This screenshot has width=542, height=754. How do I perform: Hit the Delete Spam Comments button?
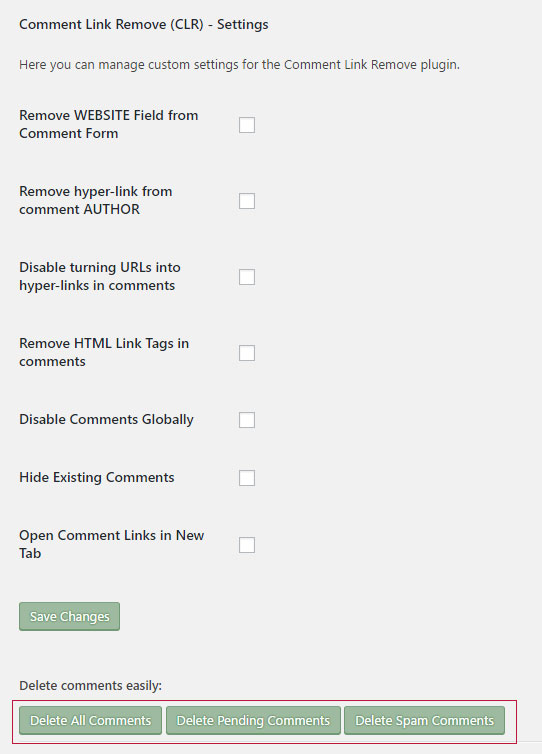point(424,720)
